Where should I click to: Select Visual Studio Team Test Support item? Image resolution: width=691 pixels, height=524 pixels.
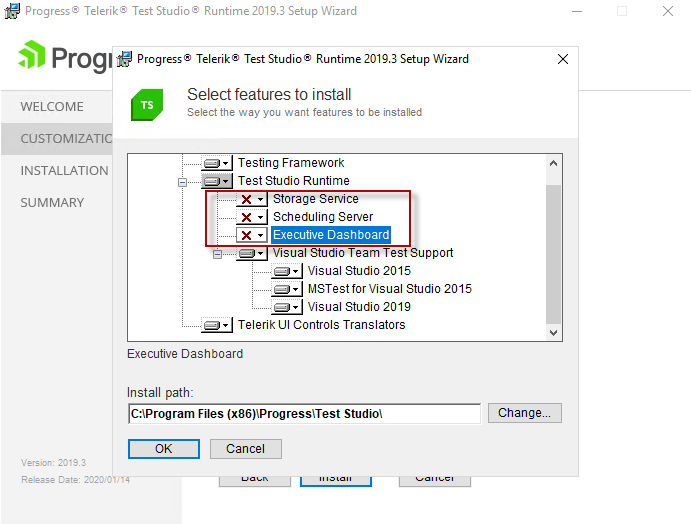[363, 253]
